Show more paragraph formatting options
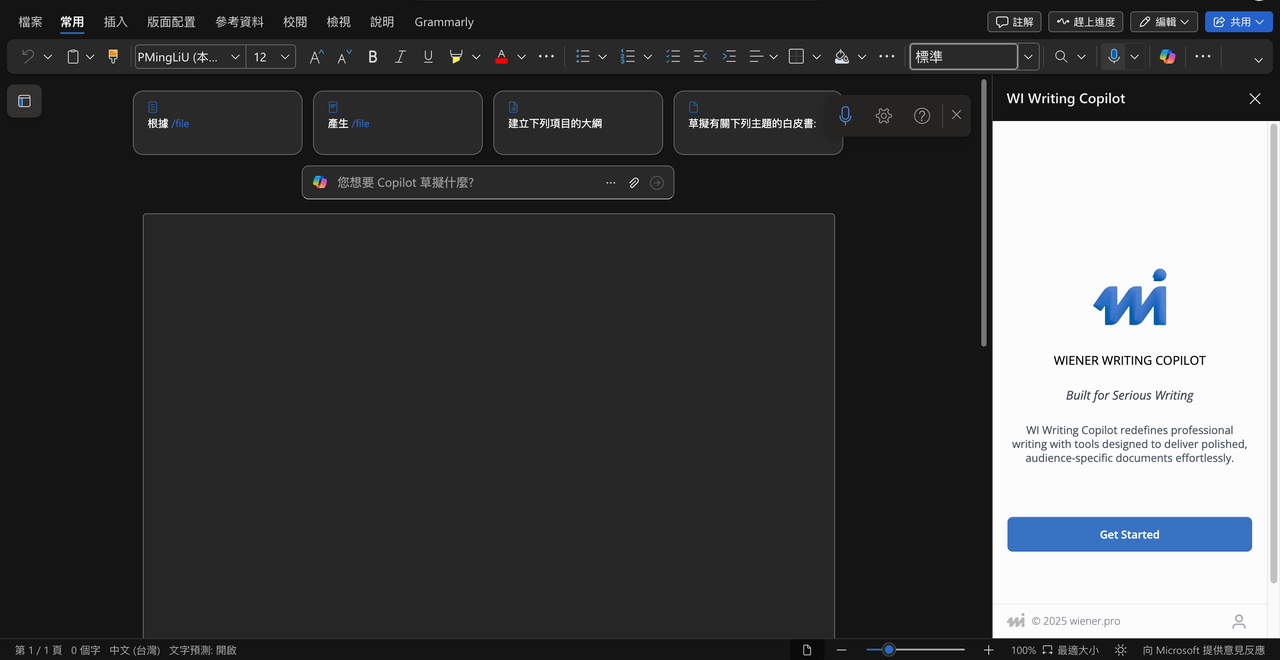The height and width of the screenshot is (660, 1280). (887, 57)
